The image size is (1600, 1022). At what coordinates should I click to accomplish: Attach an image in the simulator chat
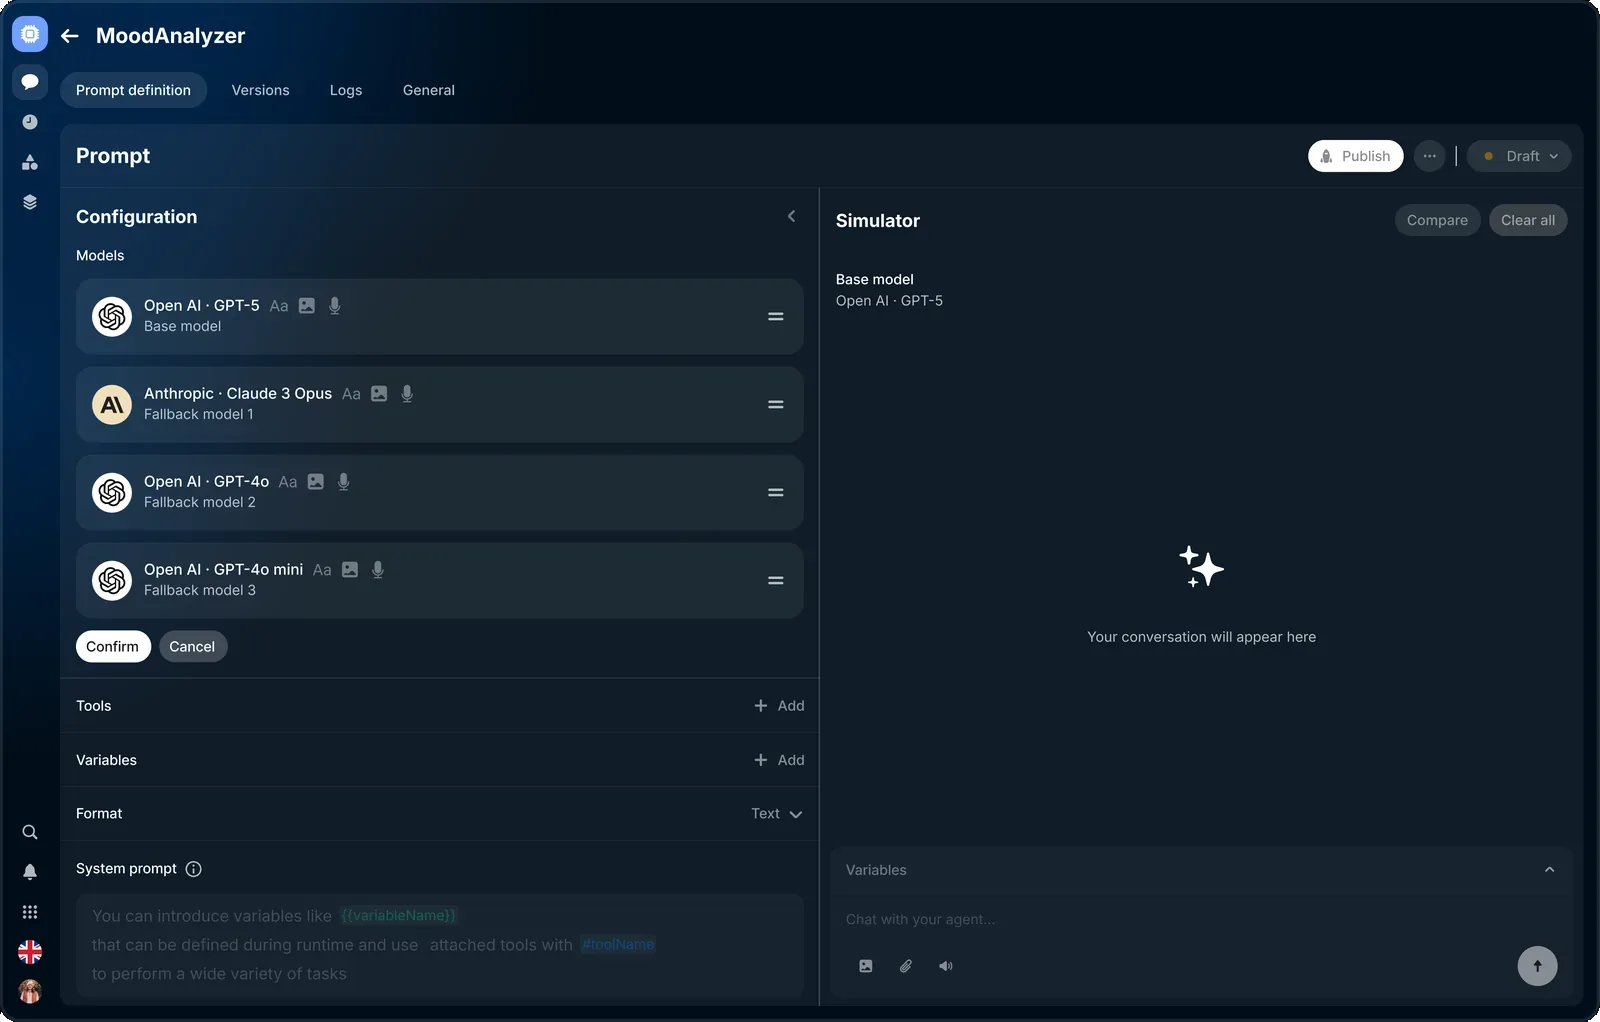(866, 966)
